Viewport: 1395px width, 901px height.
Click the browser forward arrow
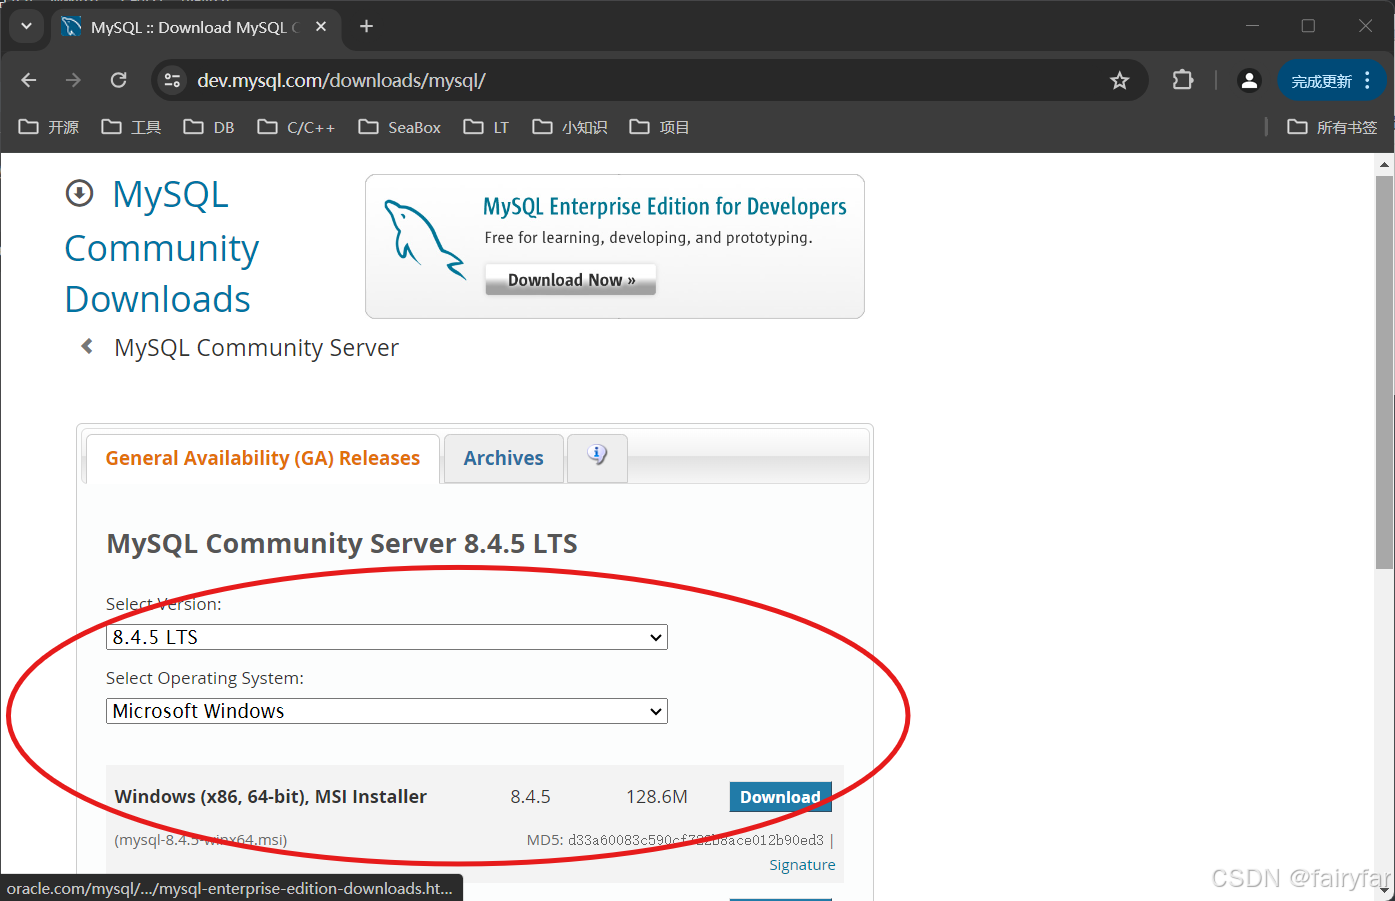click(x=73, y=80)
